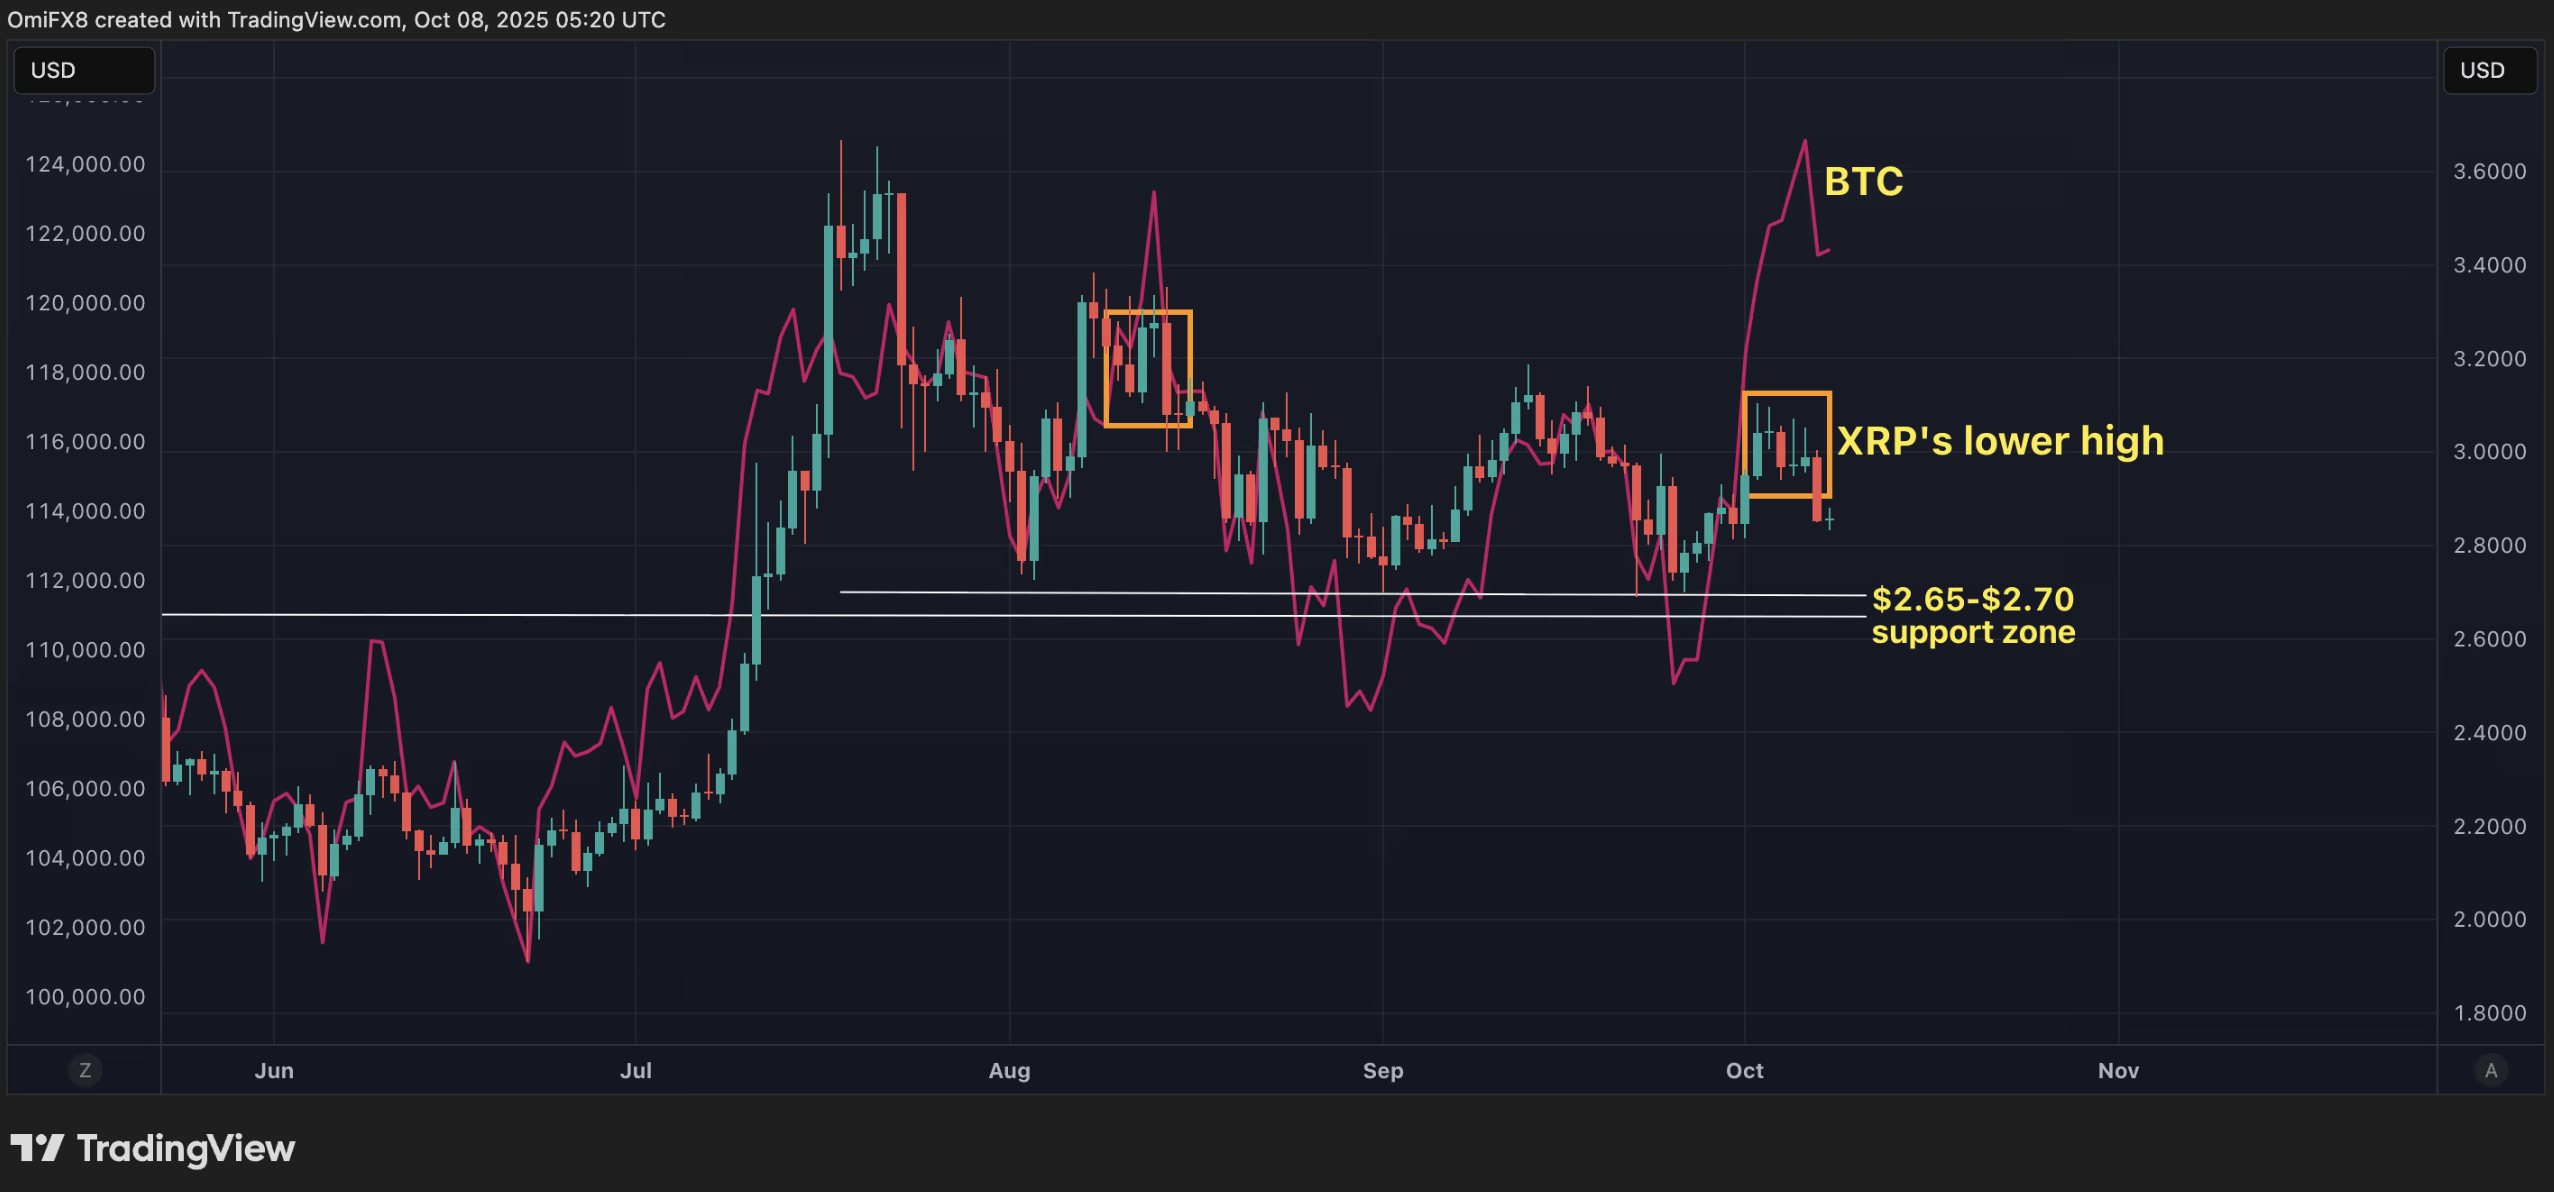Click the TradingView wordmark text
This screenshot has height=1192, width=2554.
coord(186,1148)
